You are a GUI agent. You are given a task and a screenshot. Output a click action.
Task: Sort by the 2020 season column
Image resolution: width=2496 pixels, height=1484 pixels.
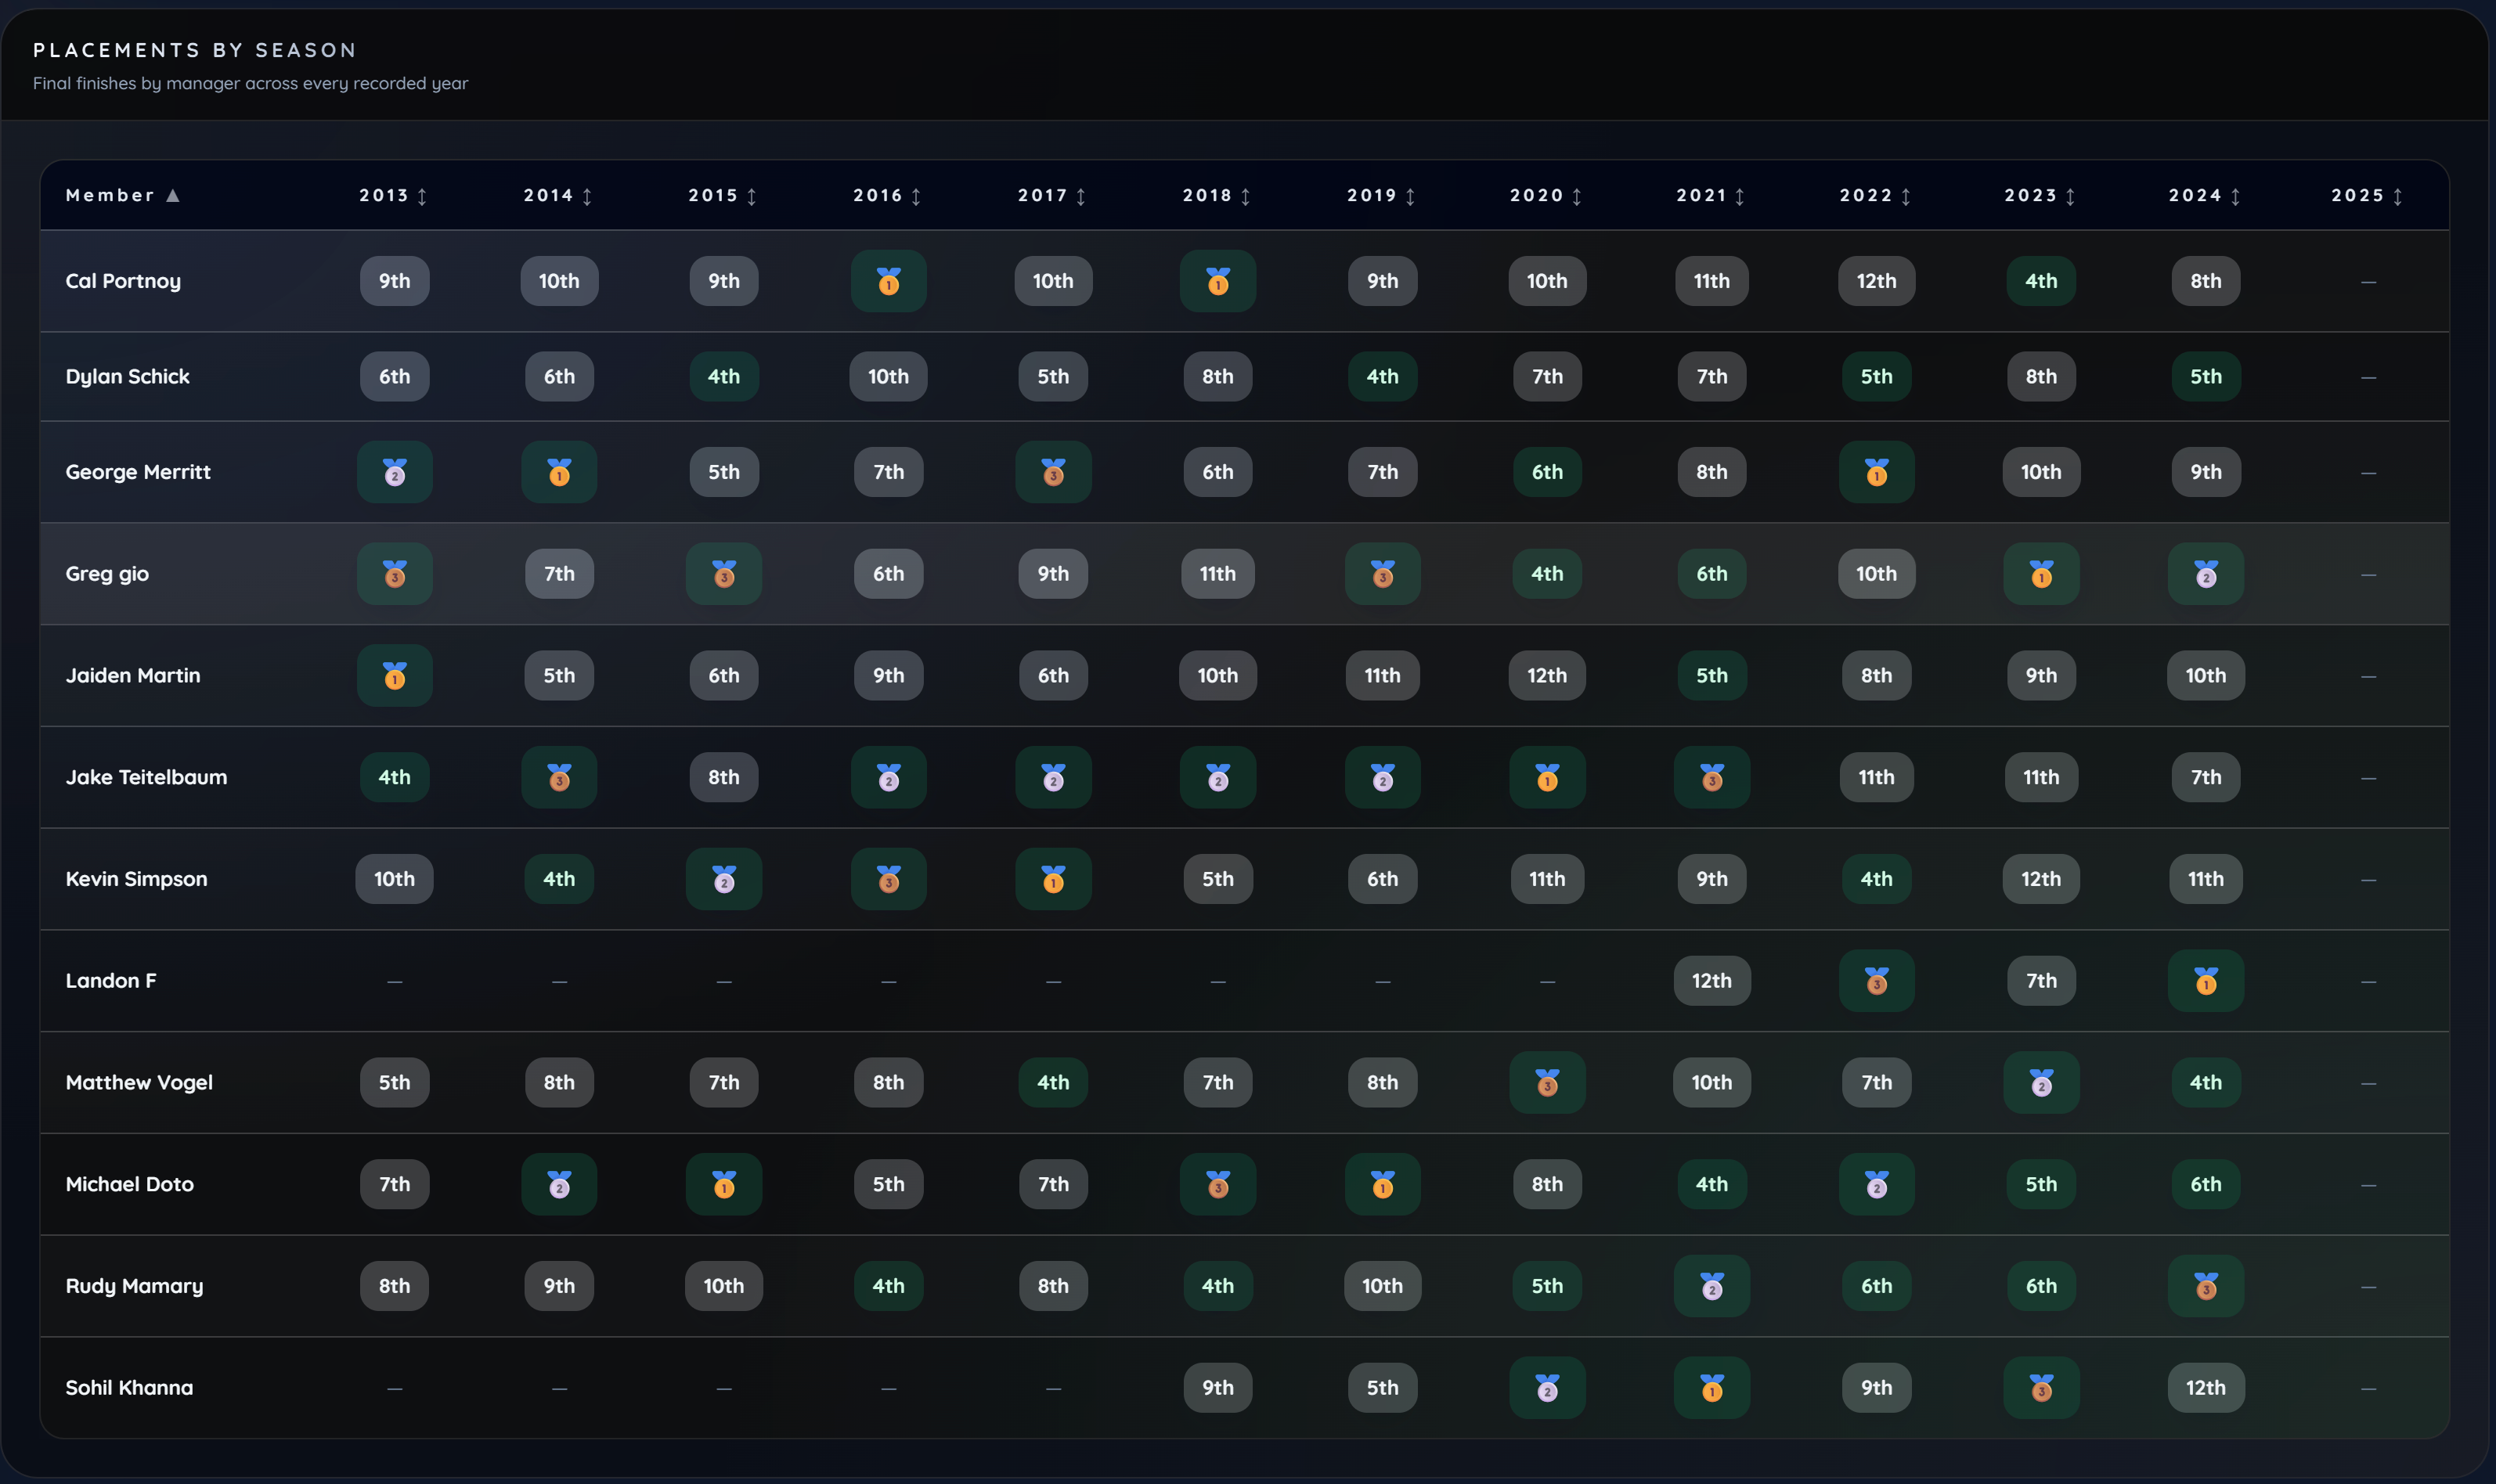click(x=1546, y=195)
